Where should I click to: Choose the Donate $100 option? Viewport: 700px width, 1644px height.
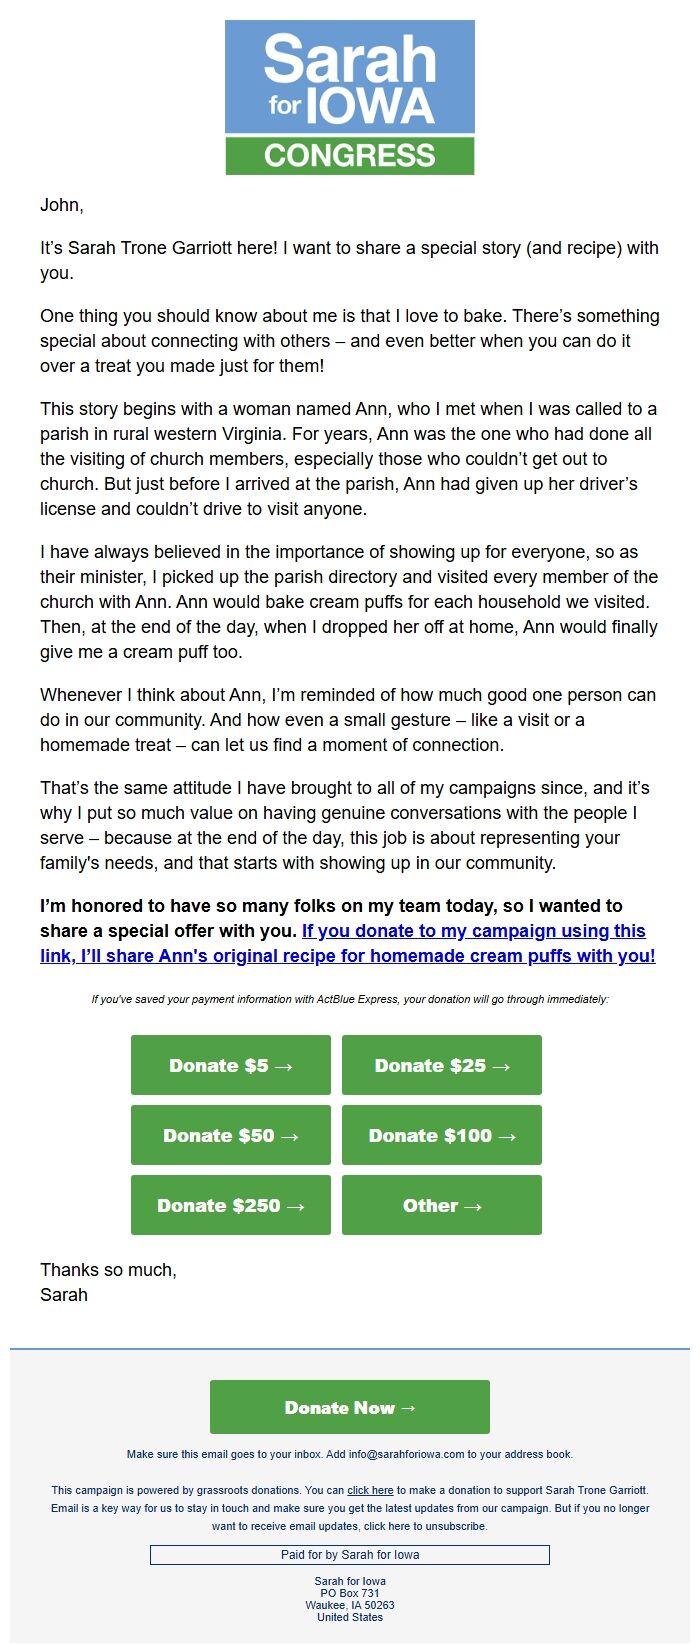pyautogui.click(x=441, y=1135)
